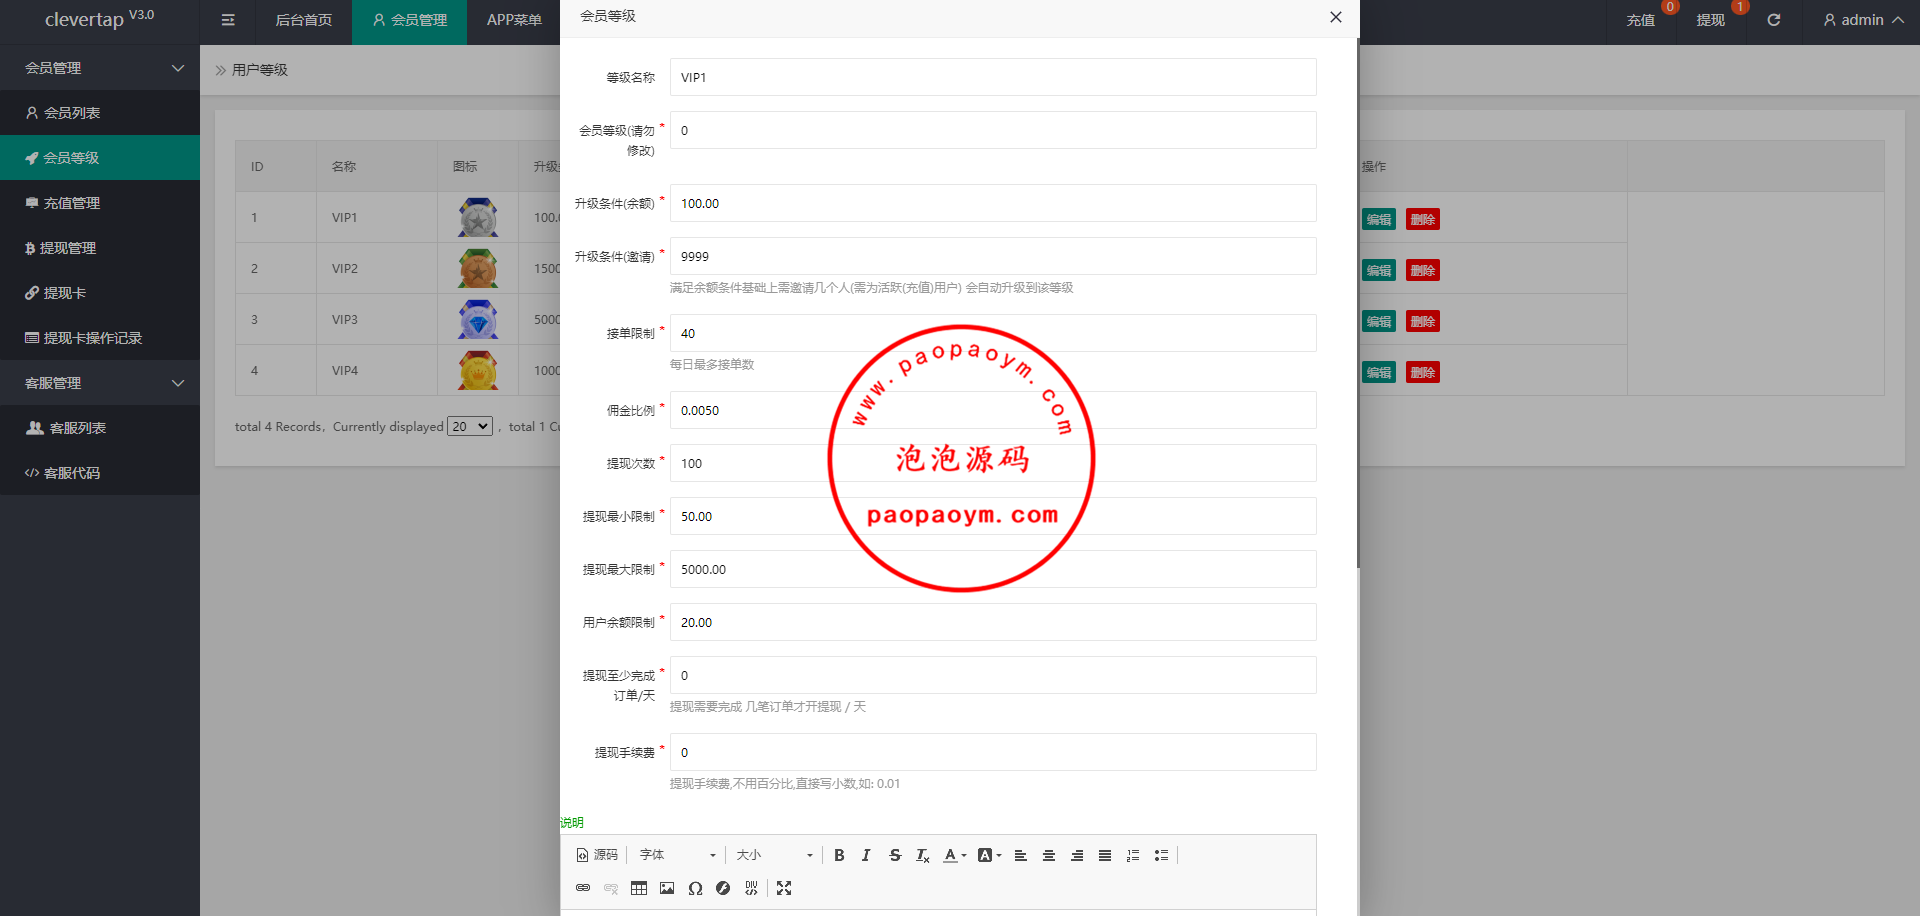Toggle strikethrough formatting in the editor

pyautogui.click(x=895, y=855)
